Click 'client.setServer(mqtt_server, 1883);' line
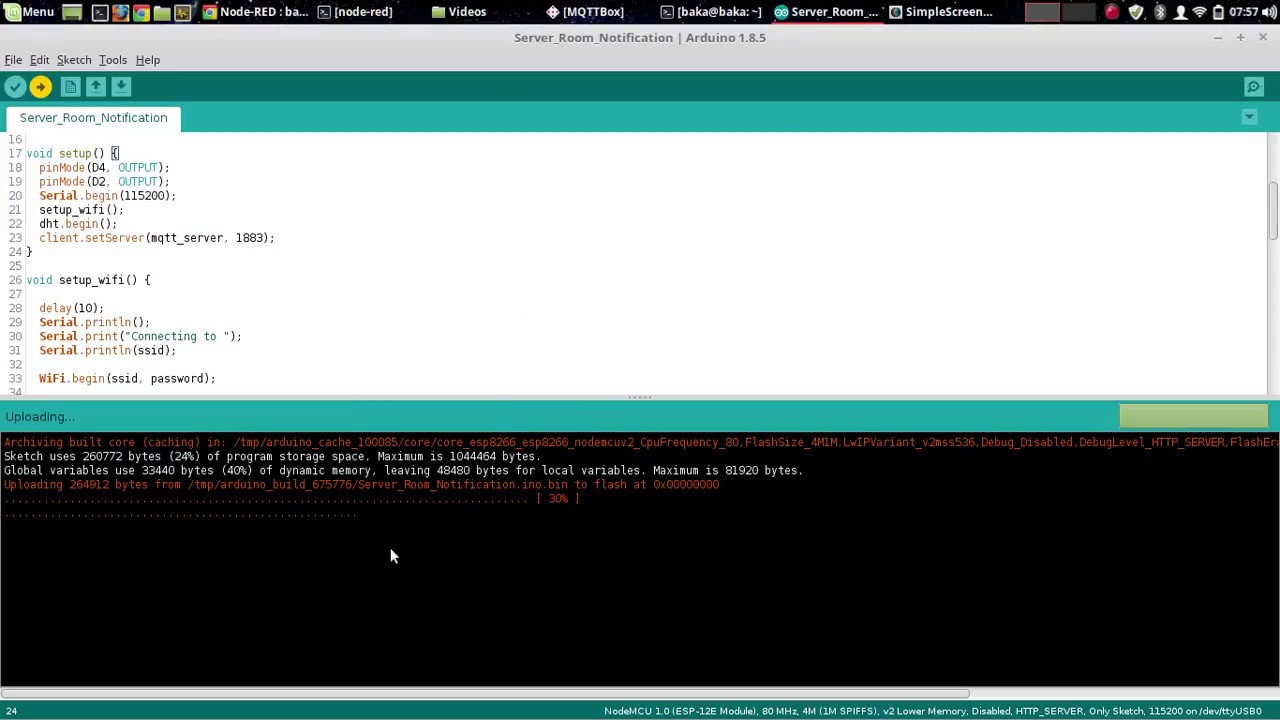Screen dimensions: 1280x720 157,238
